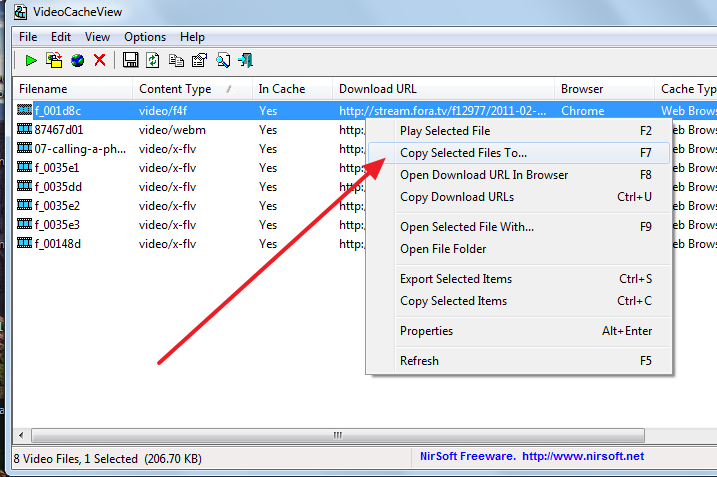Screen dimensions: 717x477
Task: Click the Open Download URL globe icon
Action: pyautogui.click(x=78, y=60)
